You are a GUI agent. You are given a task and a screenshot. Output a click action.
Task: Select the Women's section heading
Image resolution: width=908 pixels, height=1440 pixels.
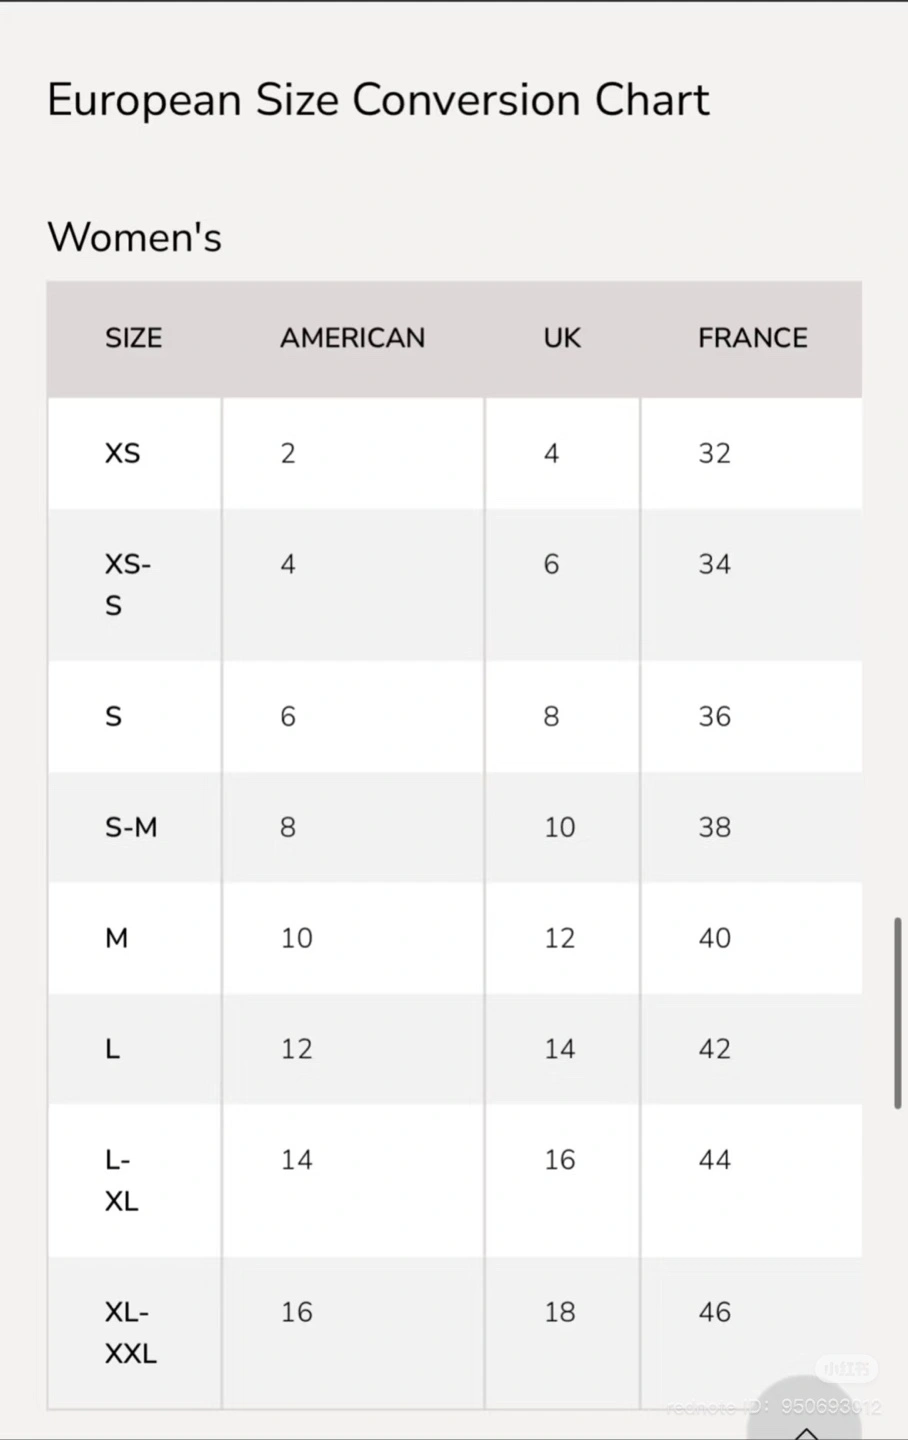tap(134, 238)
